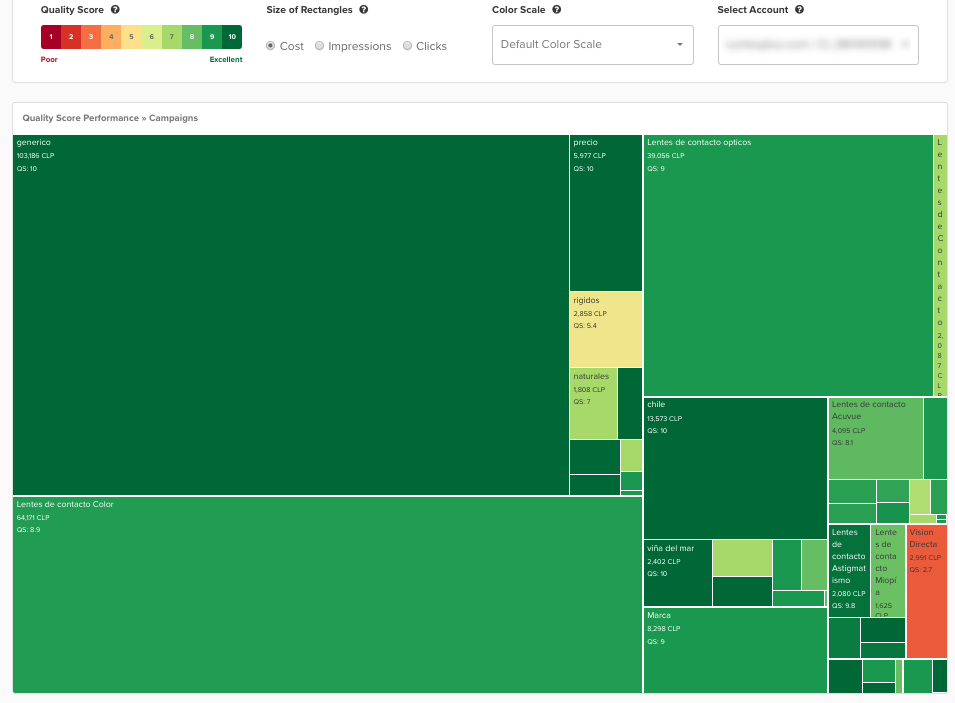Open the chile campaign rectangle

pyautogui.click(x=736, y=468)
